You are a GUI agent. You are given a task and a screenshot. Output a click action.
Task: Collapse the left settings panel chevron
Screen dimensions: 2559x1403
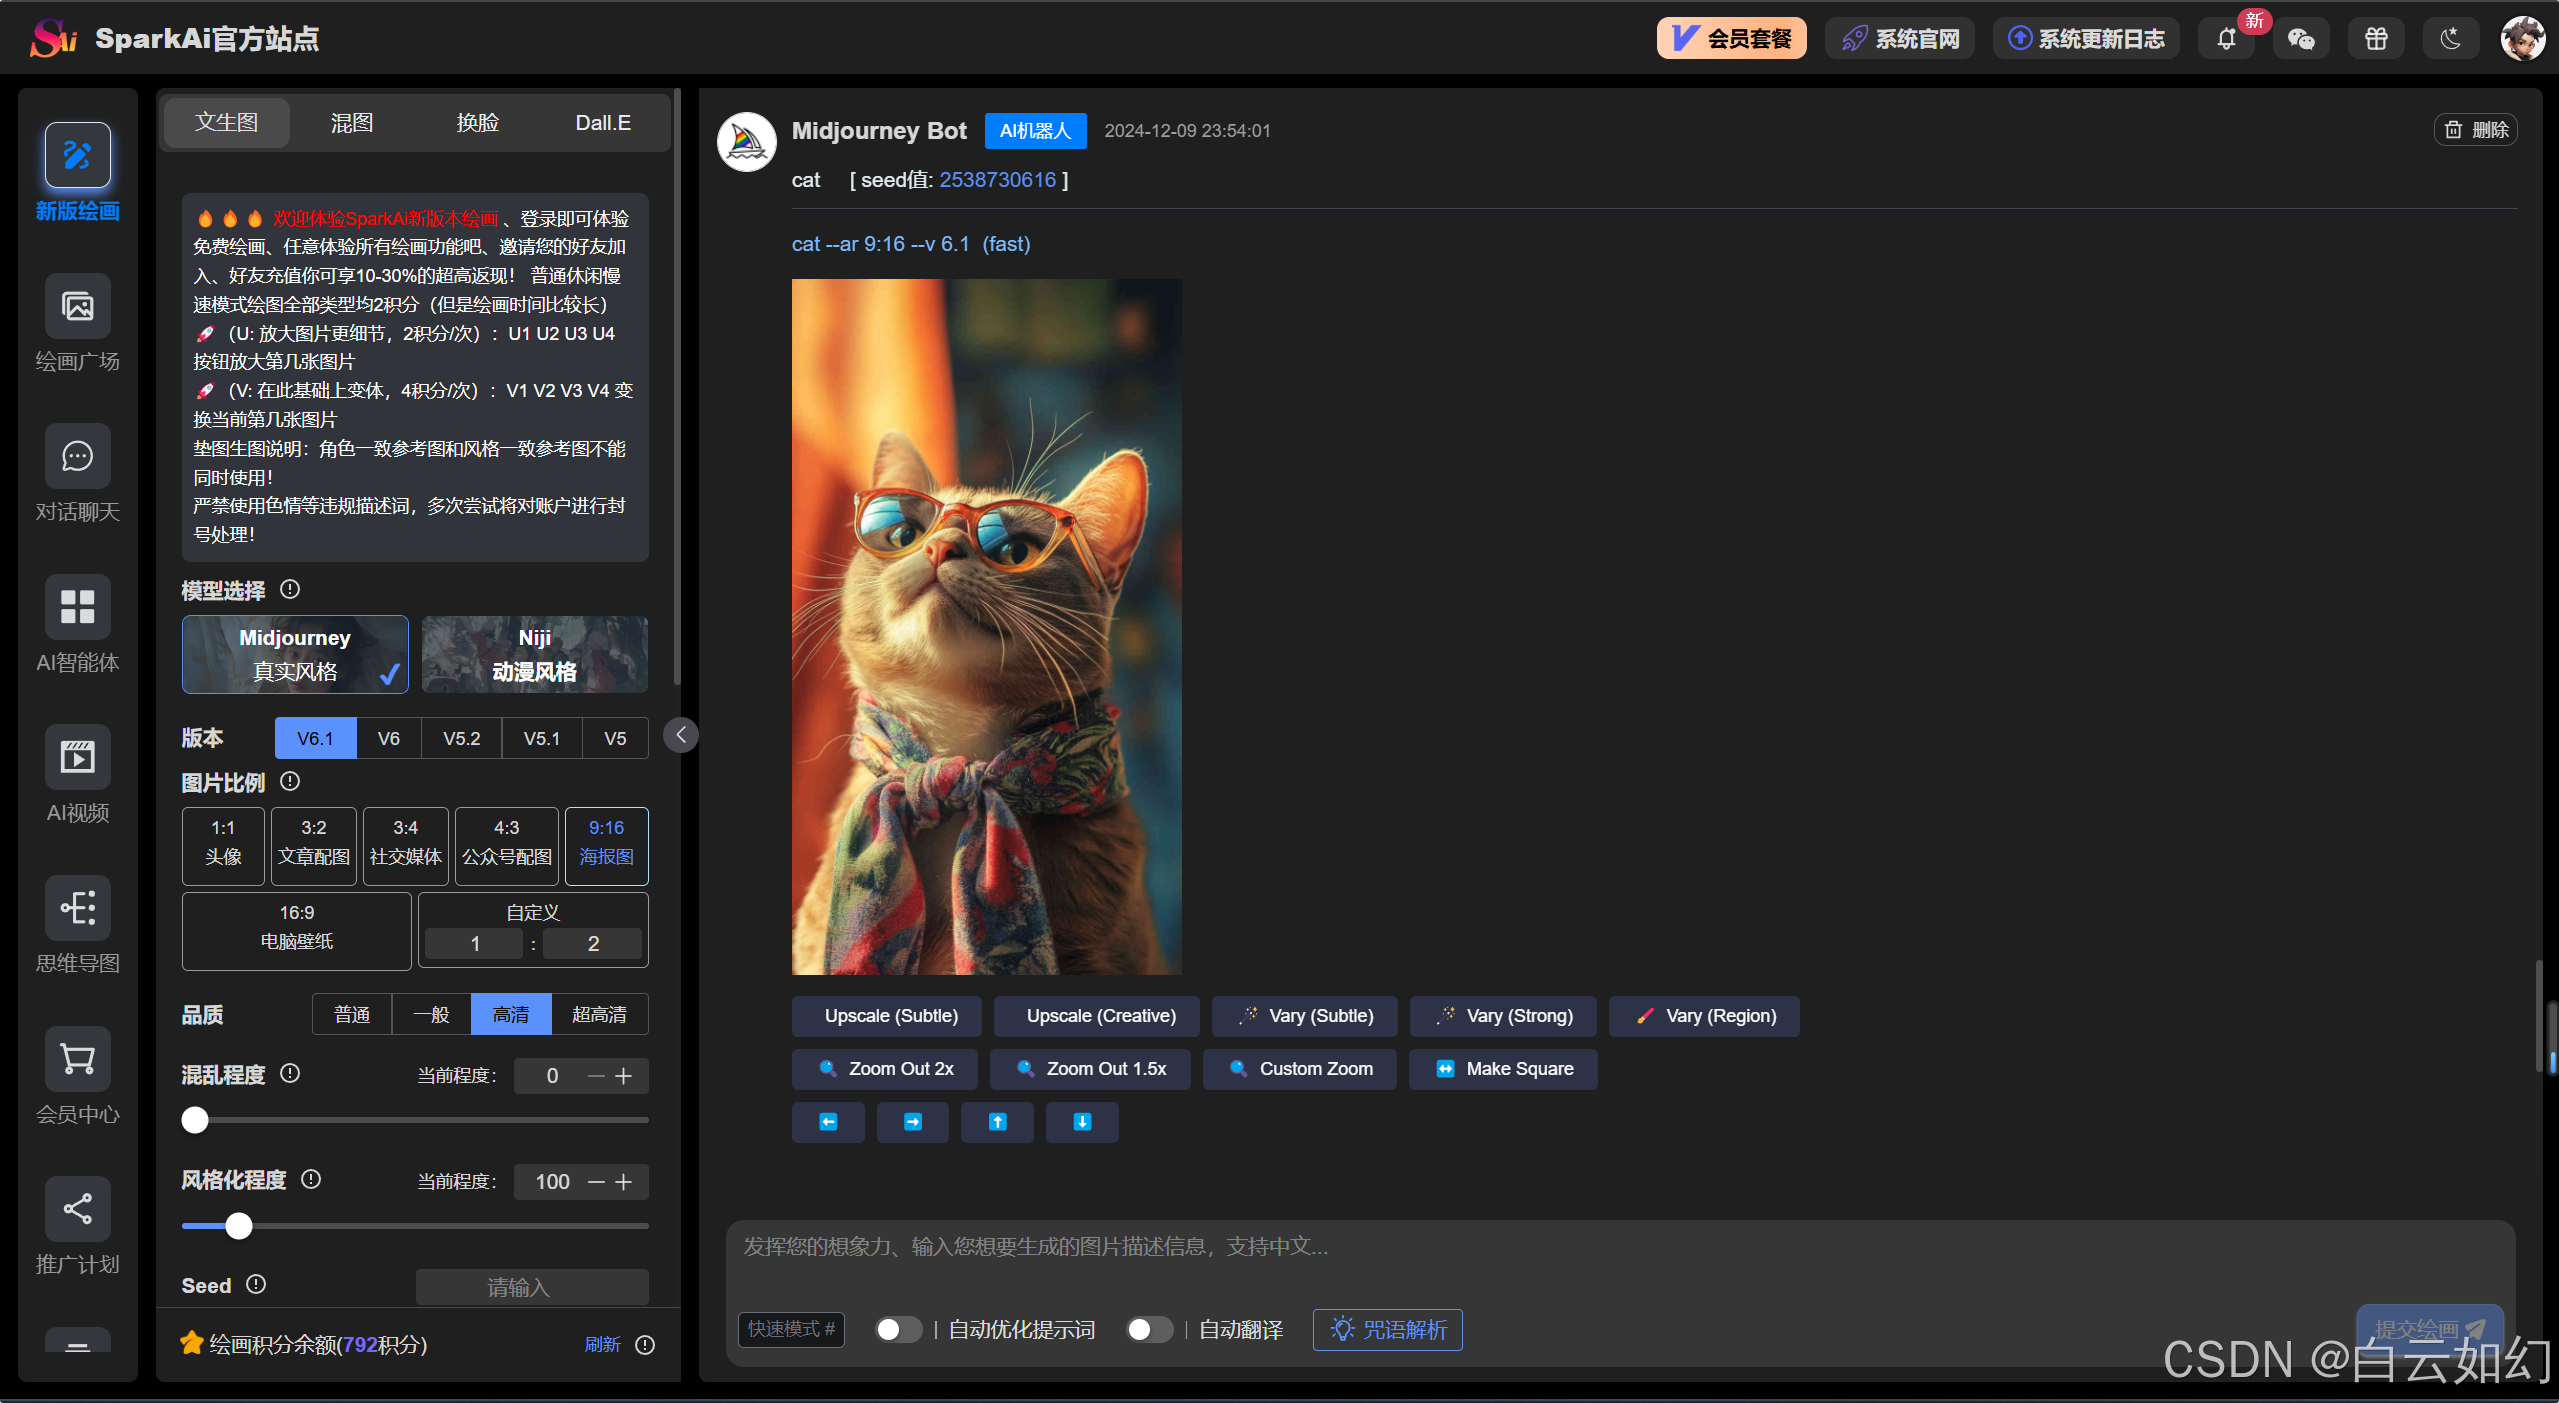681,735
